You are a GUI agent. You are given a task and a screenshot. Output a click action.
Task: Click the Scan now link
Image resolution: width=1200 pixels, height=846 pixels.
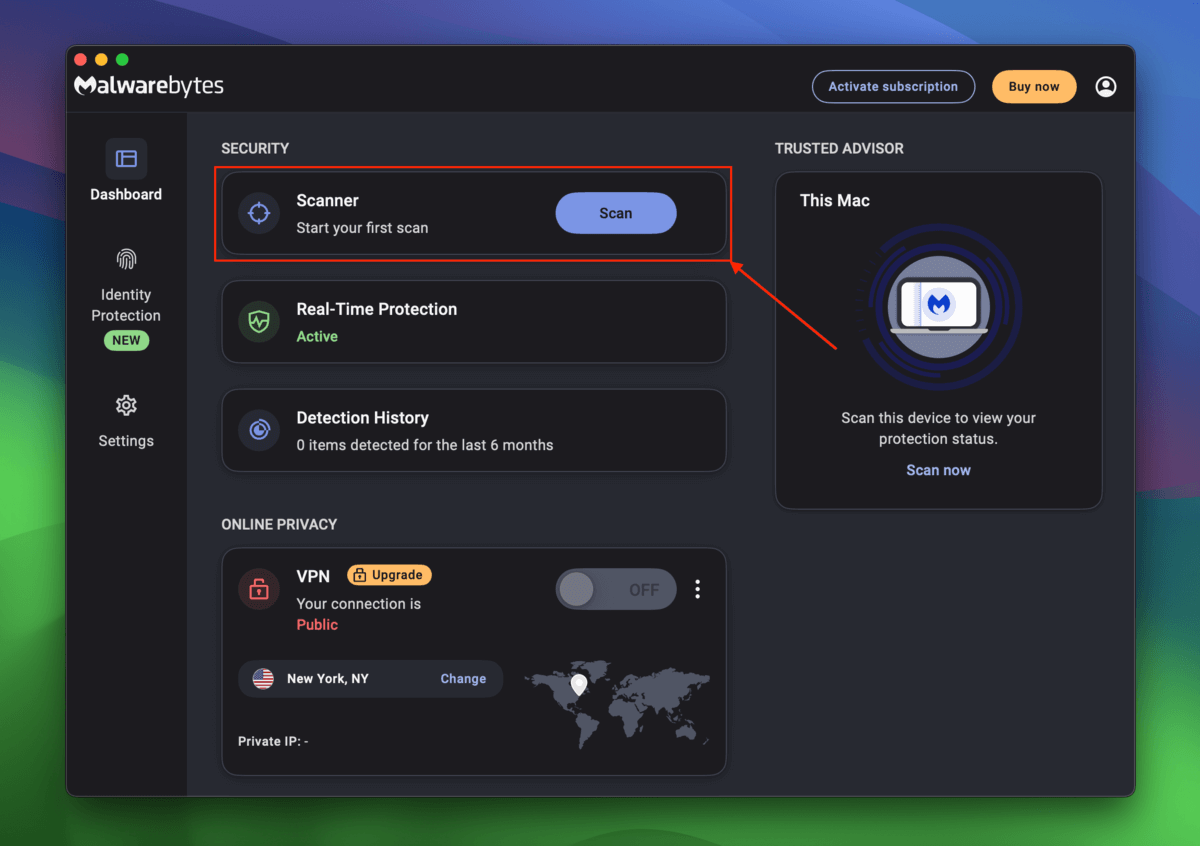click(x=938, y=470)
